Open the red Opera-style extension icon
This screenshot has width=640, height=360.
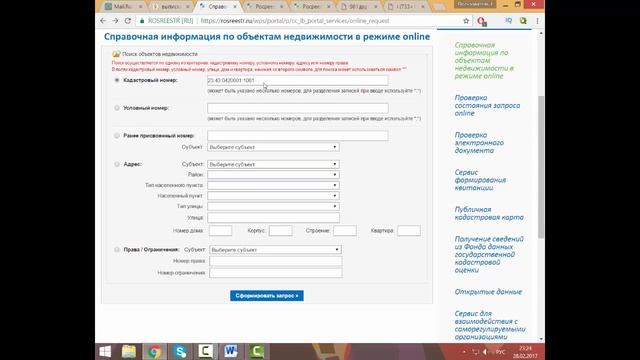click(482, 21)
